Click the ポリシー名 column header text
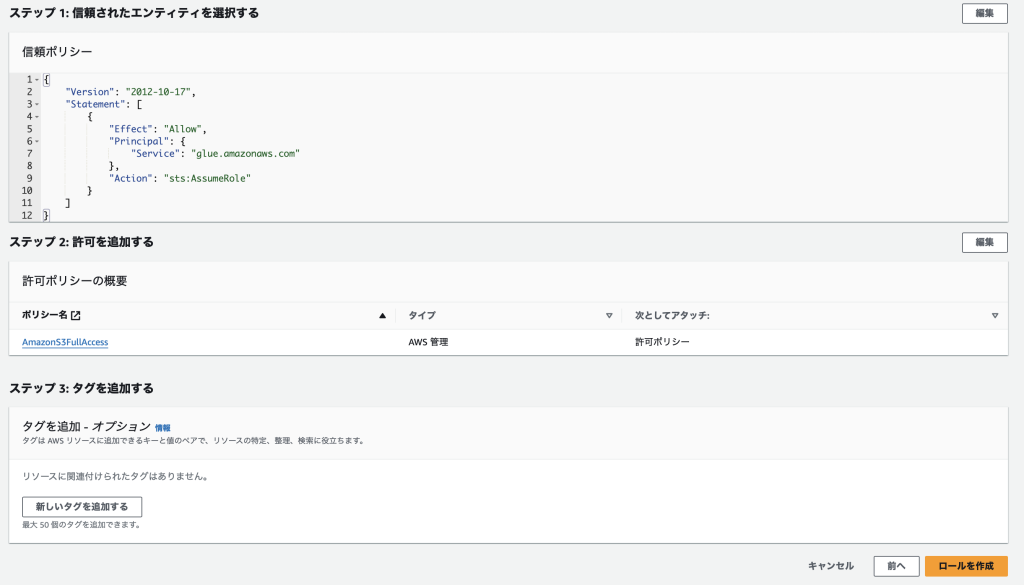Viewport: 1024px width, 585px height. tap(45, 316)
